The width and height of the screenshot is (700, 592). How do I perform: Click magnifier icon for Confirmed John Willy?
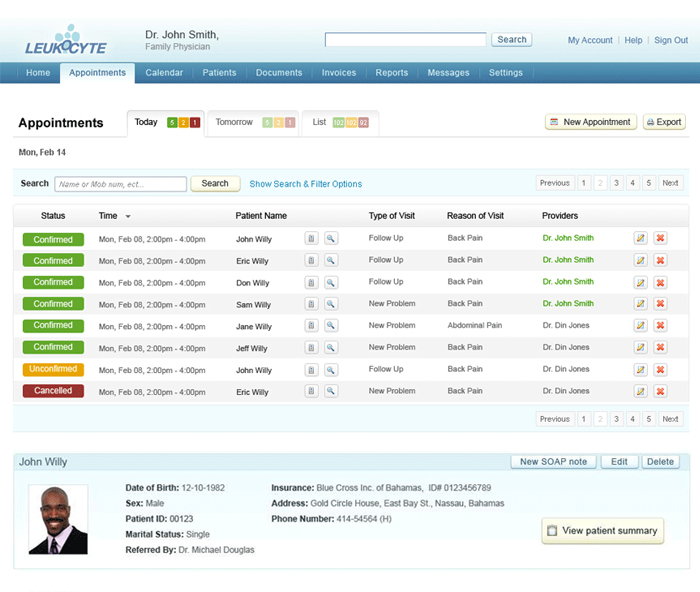(x=331, y=238)
